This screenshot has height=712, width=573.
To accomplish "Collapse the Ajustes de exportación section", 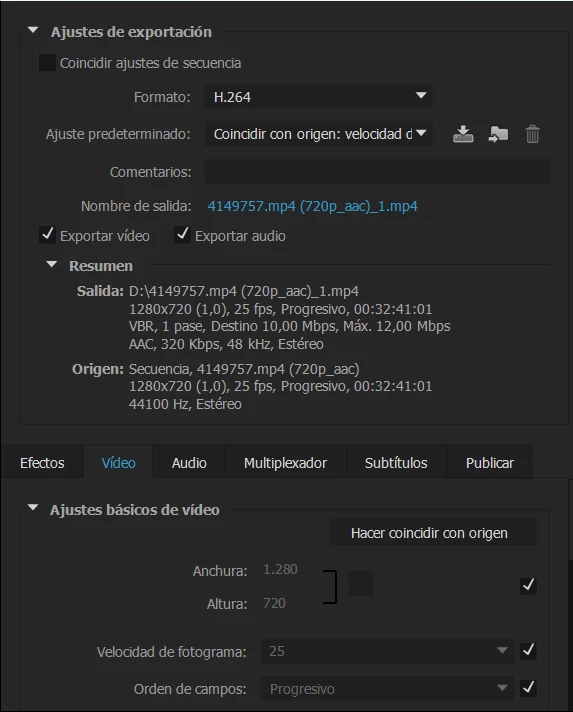I will click(33, 30).
